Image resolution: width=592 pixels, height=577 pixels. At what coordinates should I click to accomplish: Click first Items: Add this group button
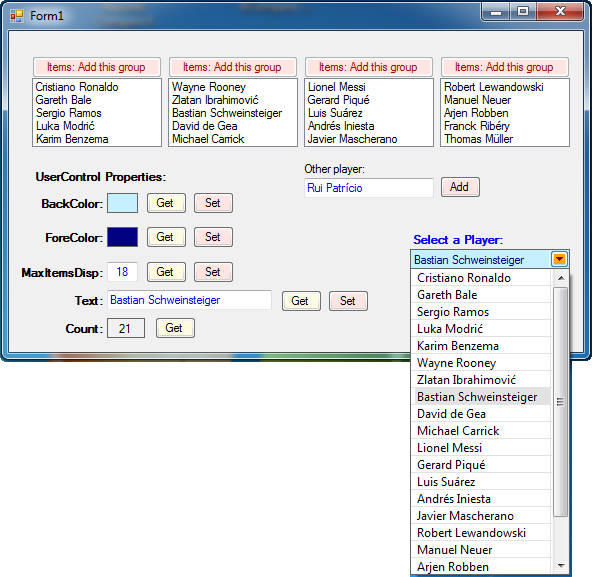(97, 67)
